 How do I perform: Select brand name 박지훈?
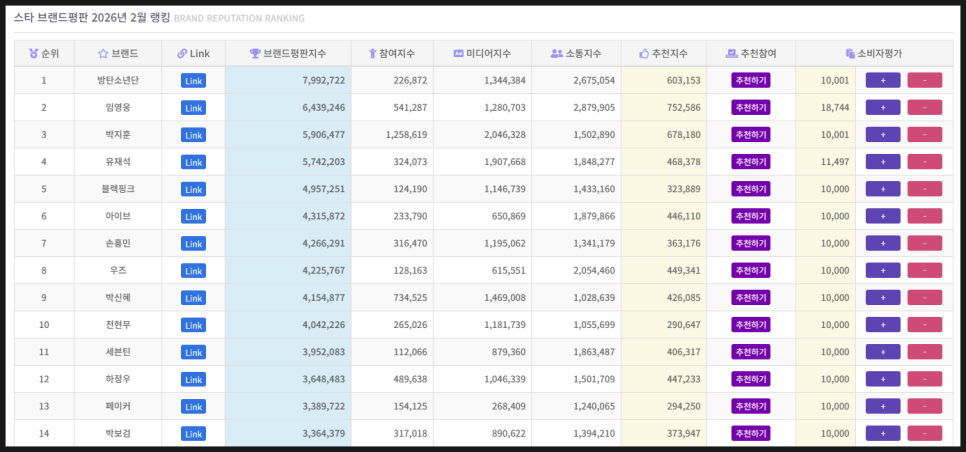click(x=118, y=135)
